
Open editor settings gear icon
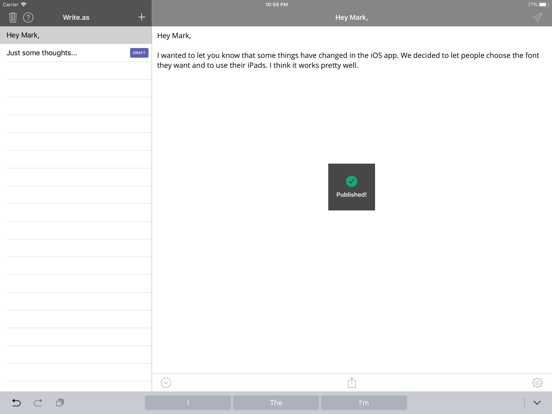[537, 382]
